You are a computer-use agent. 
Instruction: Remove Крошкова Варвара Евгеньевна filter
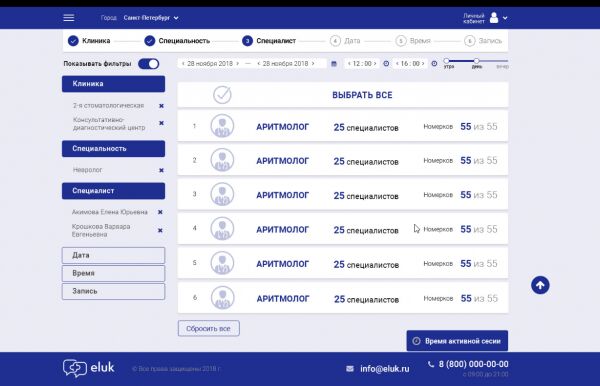(x=160, y=230)
